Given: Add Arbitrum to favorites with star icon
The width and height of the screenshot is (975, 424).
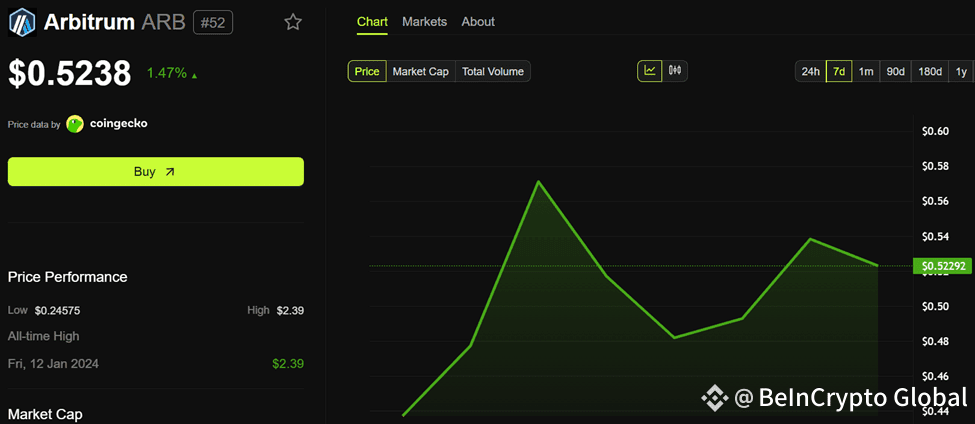Looking at the screenshot, I should (x=293, y=22).
